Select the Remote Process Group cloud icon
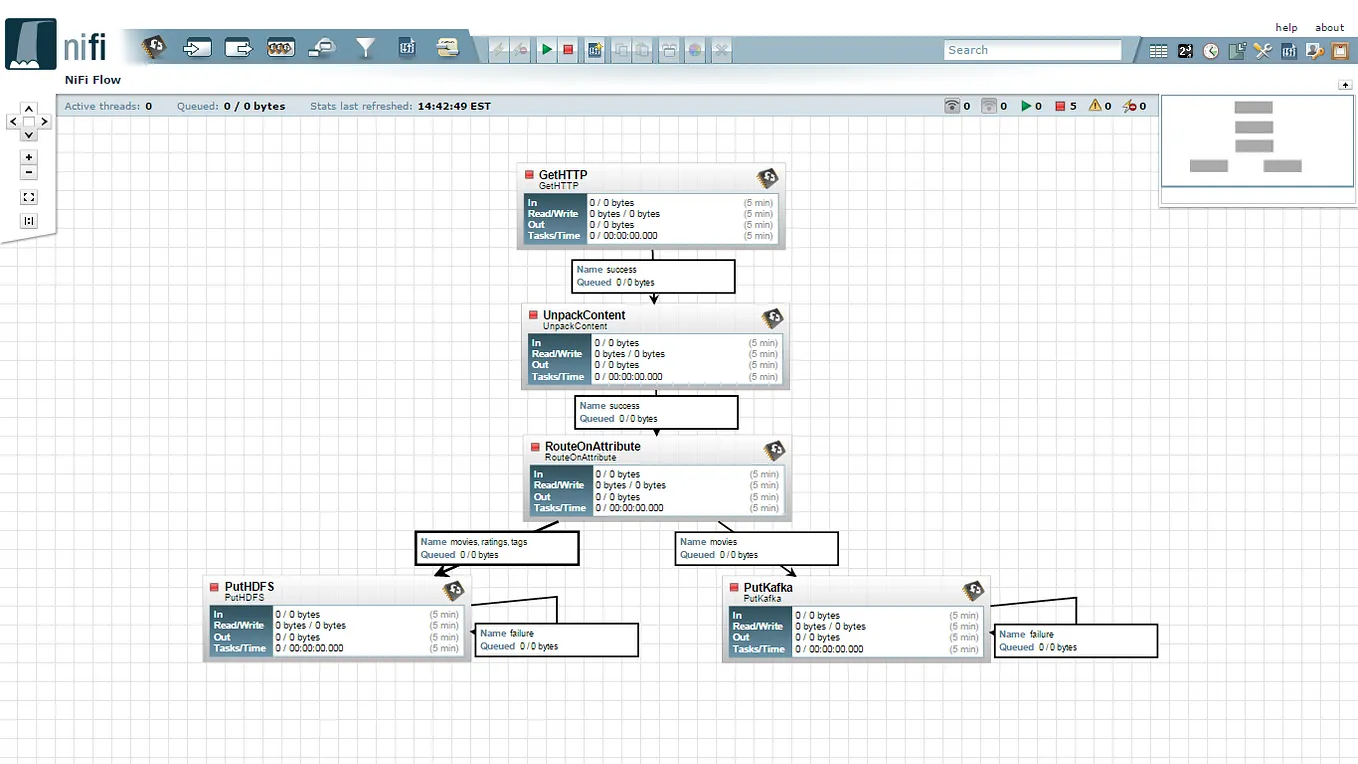The height and width of the screenshot is (764, 1358). click(x=323, y=48)
